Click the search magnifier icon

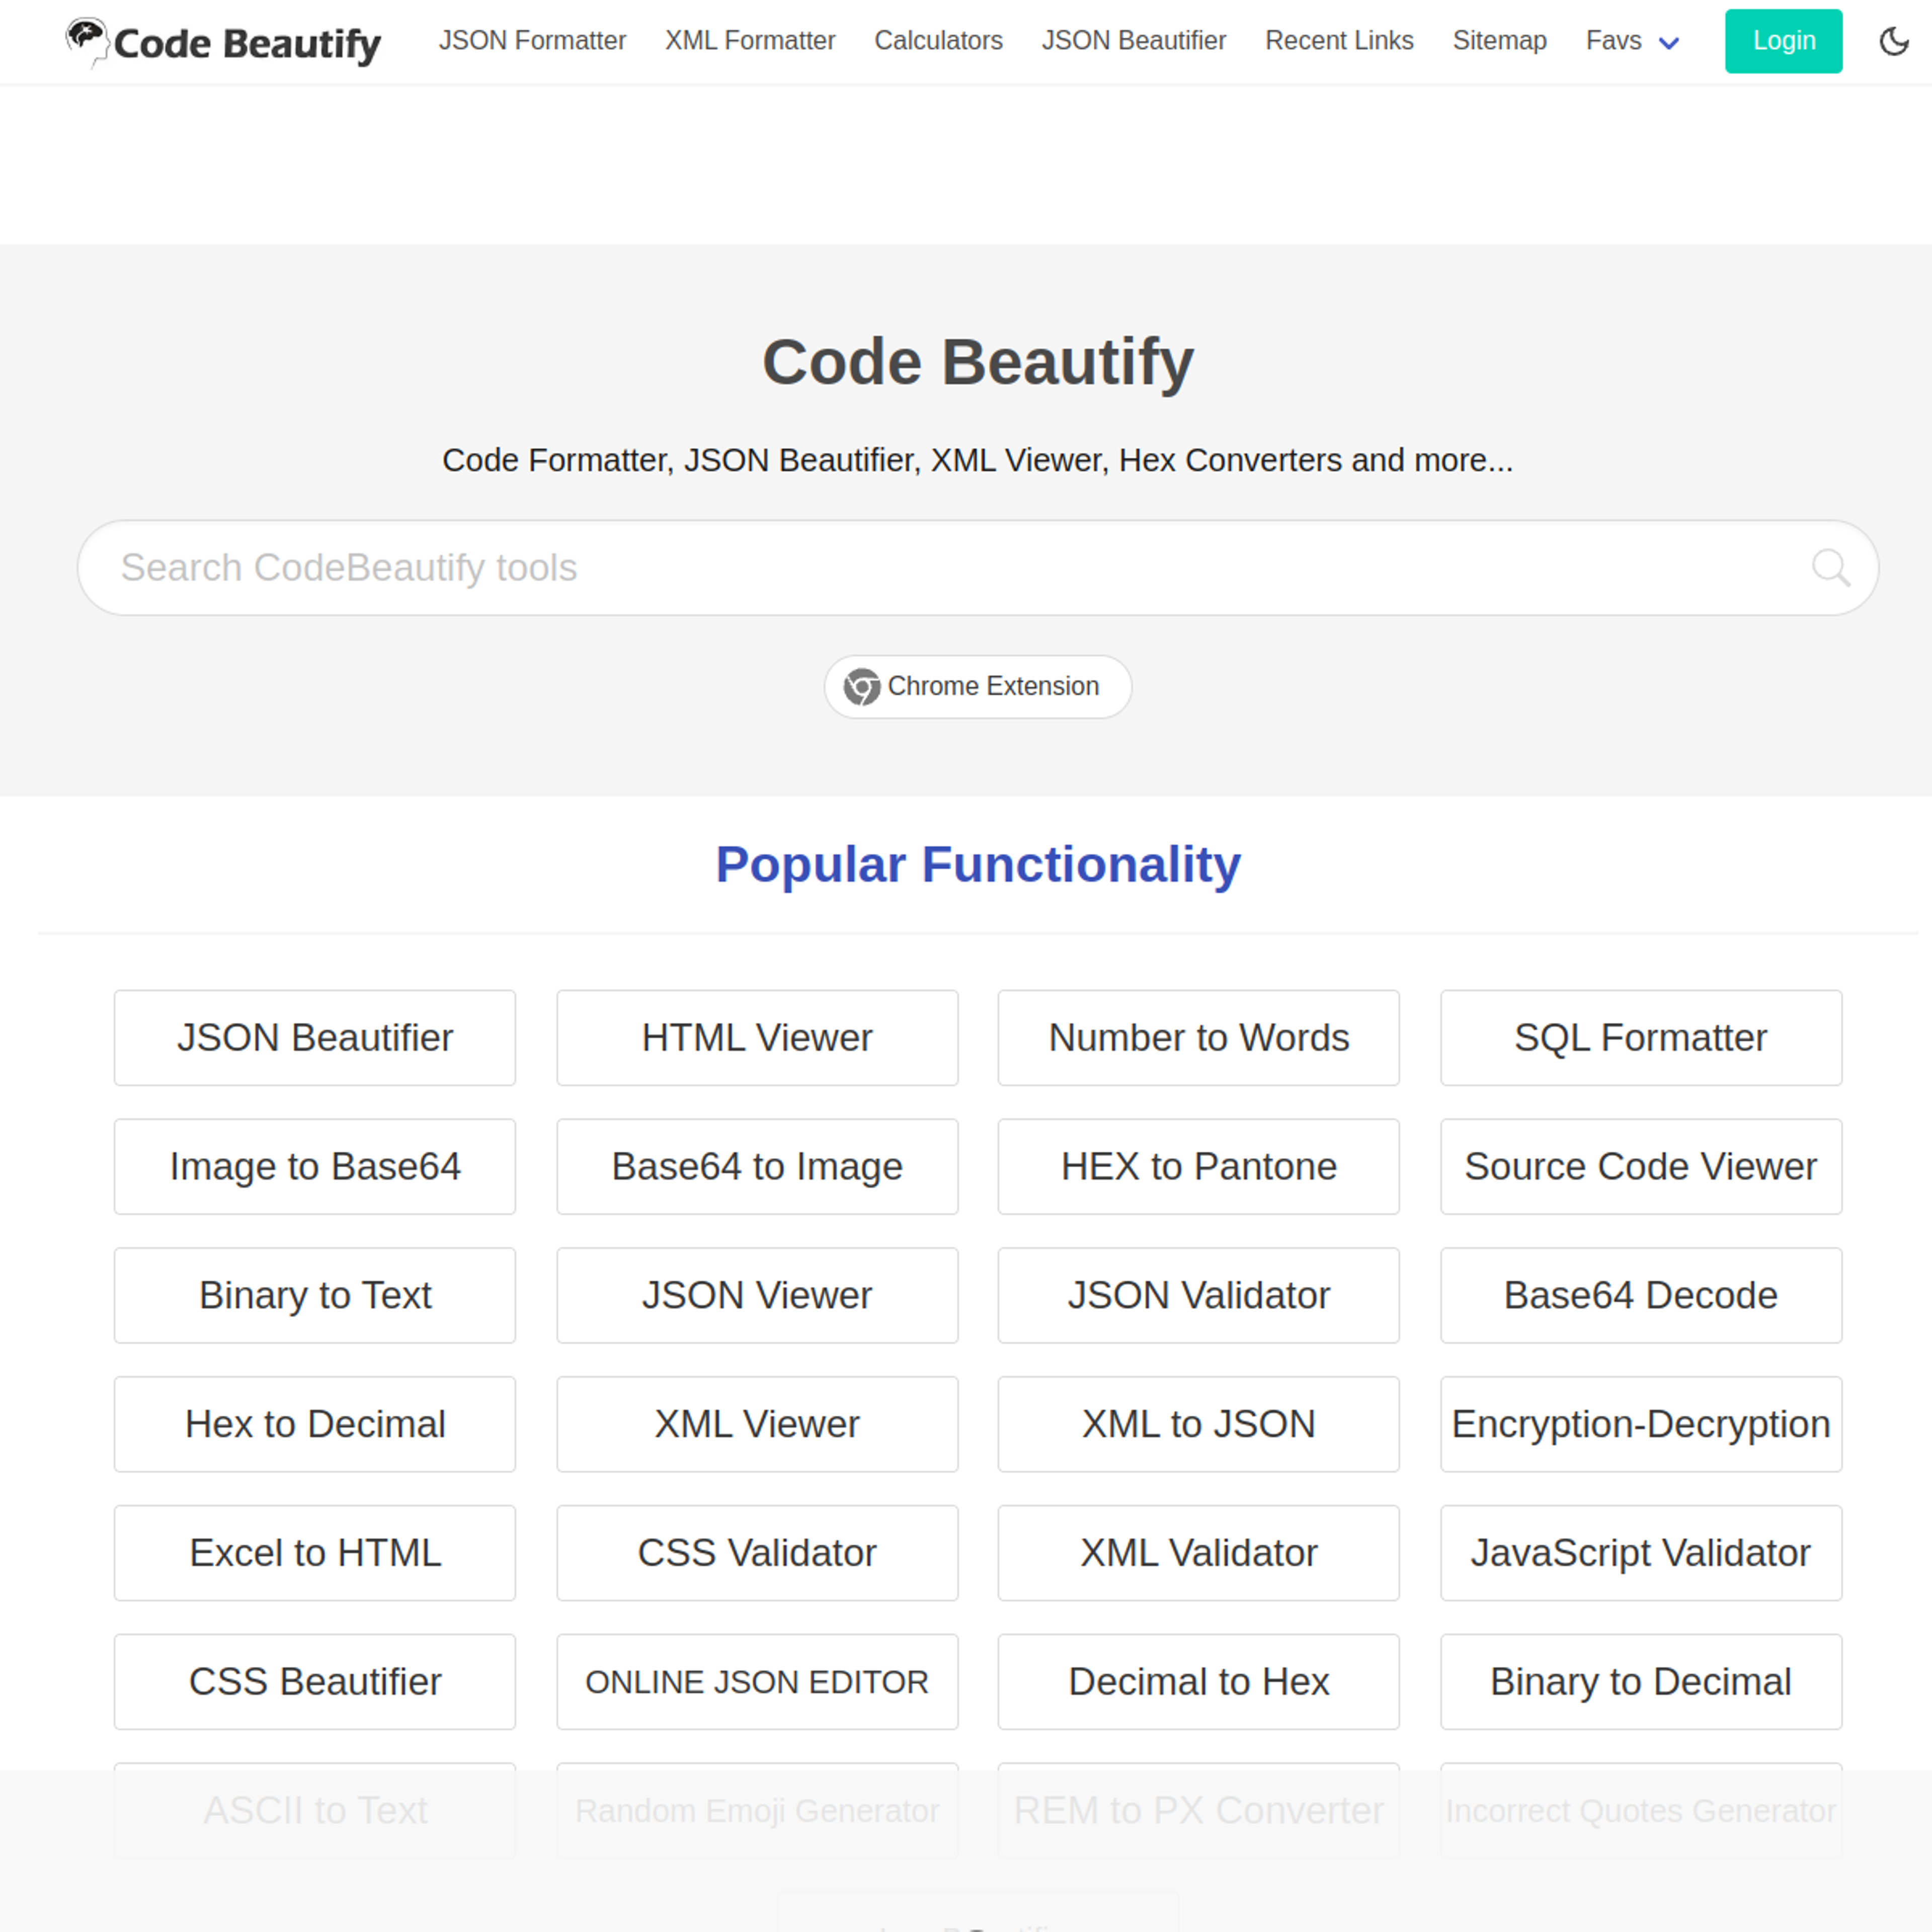[x=1831, y=567]
